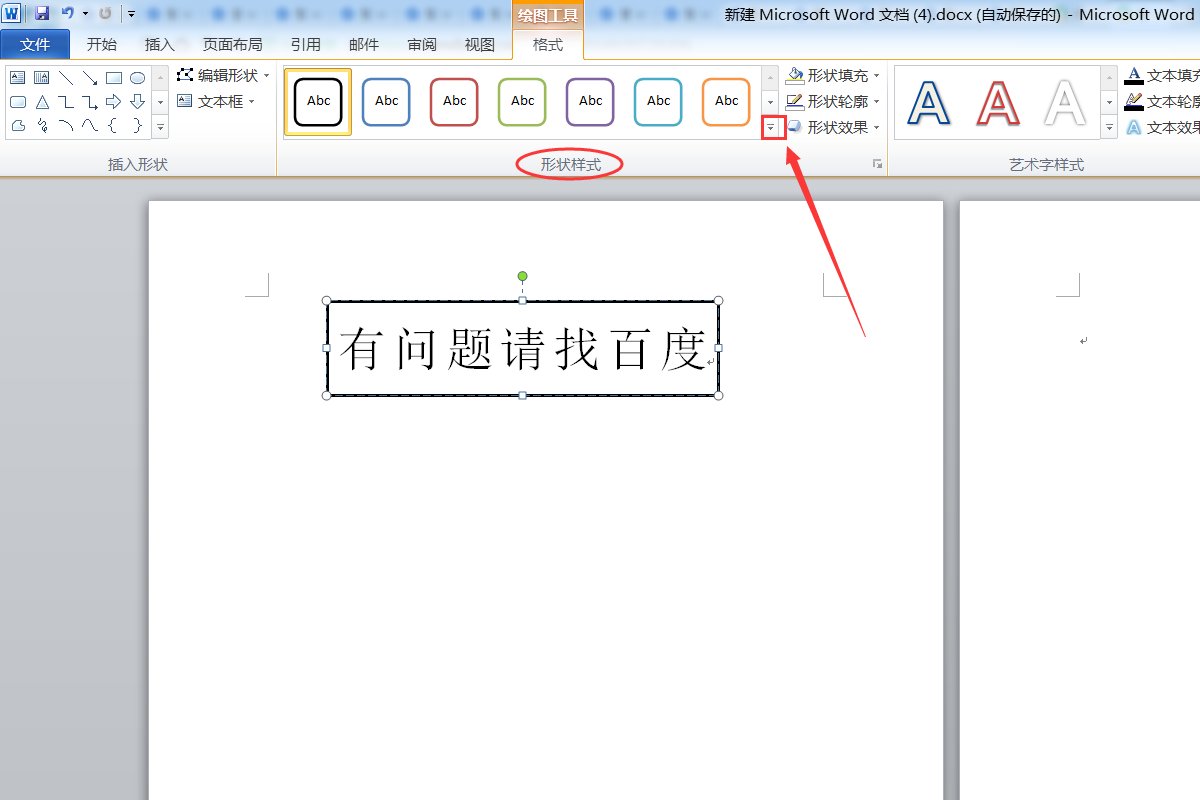Select the elbow connector shape
Viewport: 1200px width, 800px height.
(66, 101)
